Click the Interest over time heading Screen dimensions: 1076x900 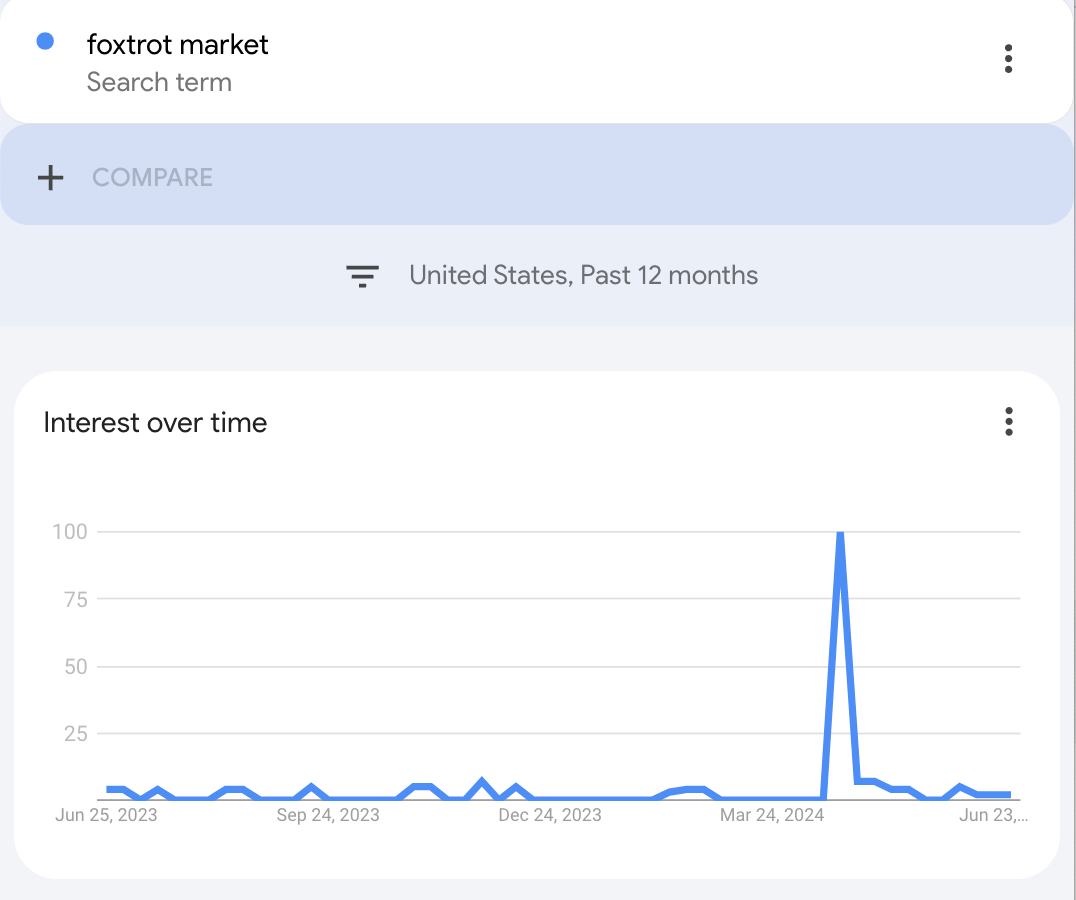tap(155, 423)
